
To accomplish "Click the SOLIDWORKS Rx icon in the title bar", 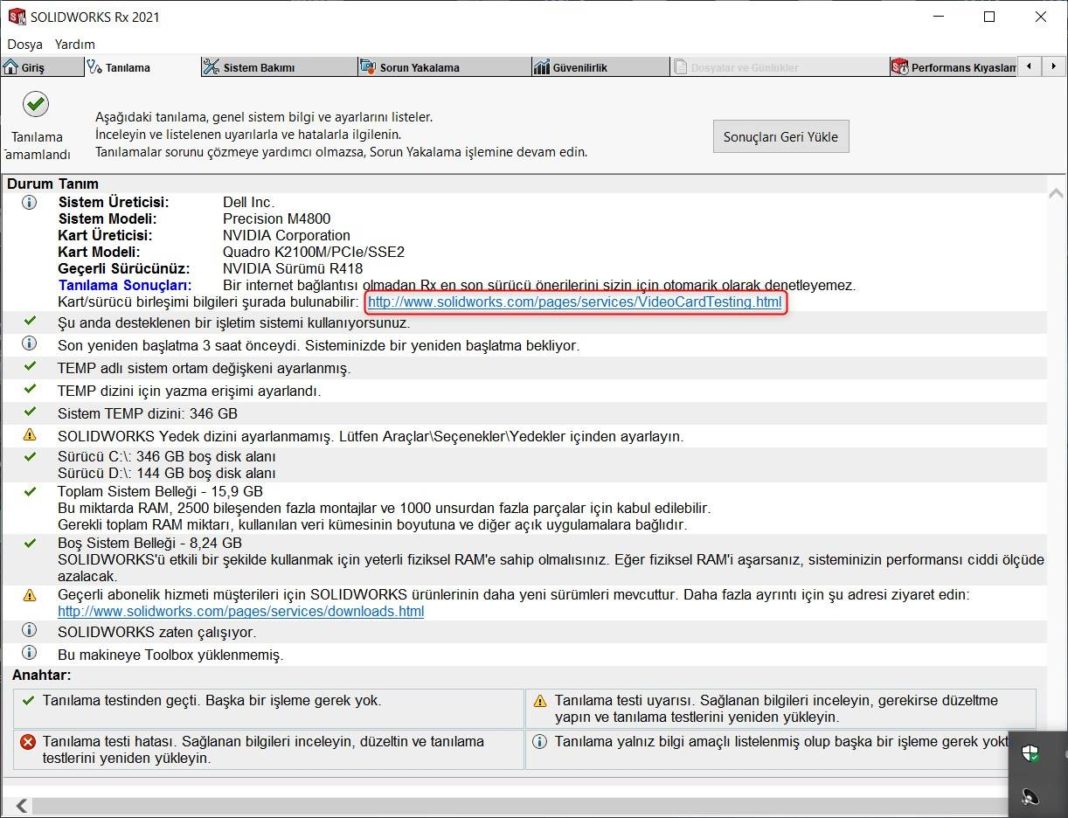I will (x=14, y=16).
